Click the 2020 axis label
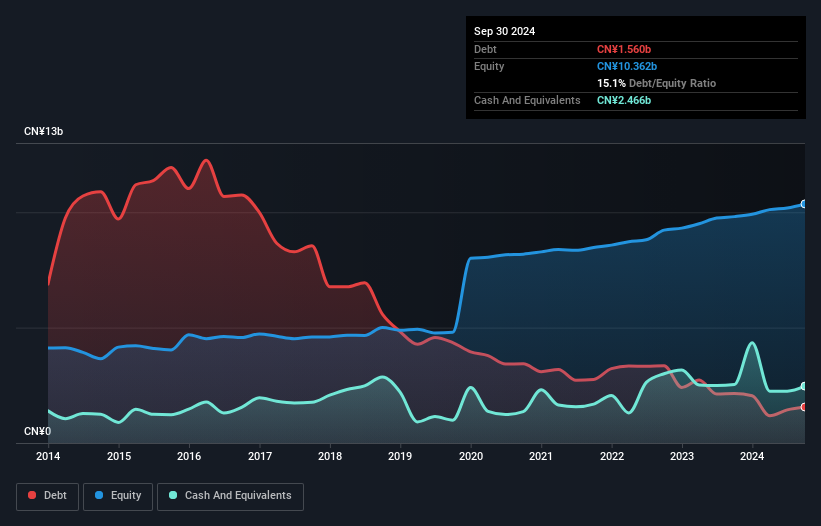Screen dimensions: 821x526 click(x=471, y=456)
